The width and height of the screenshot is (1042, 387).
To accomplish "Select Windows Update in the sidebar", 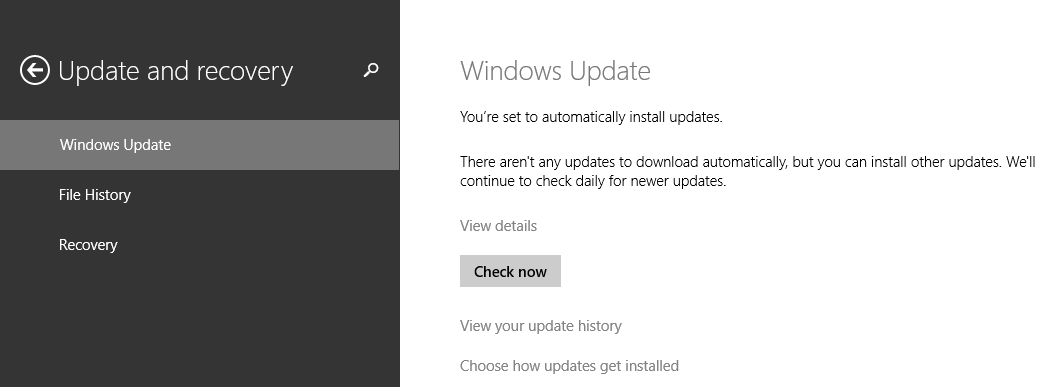I will (199, 145).
